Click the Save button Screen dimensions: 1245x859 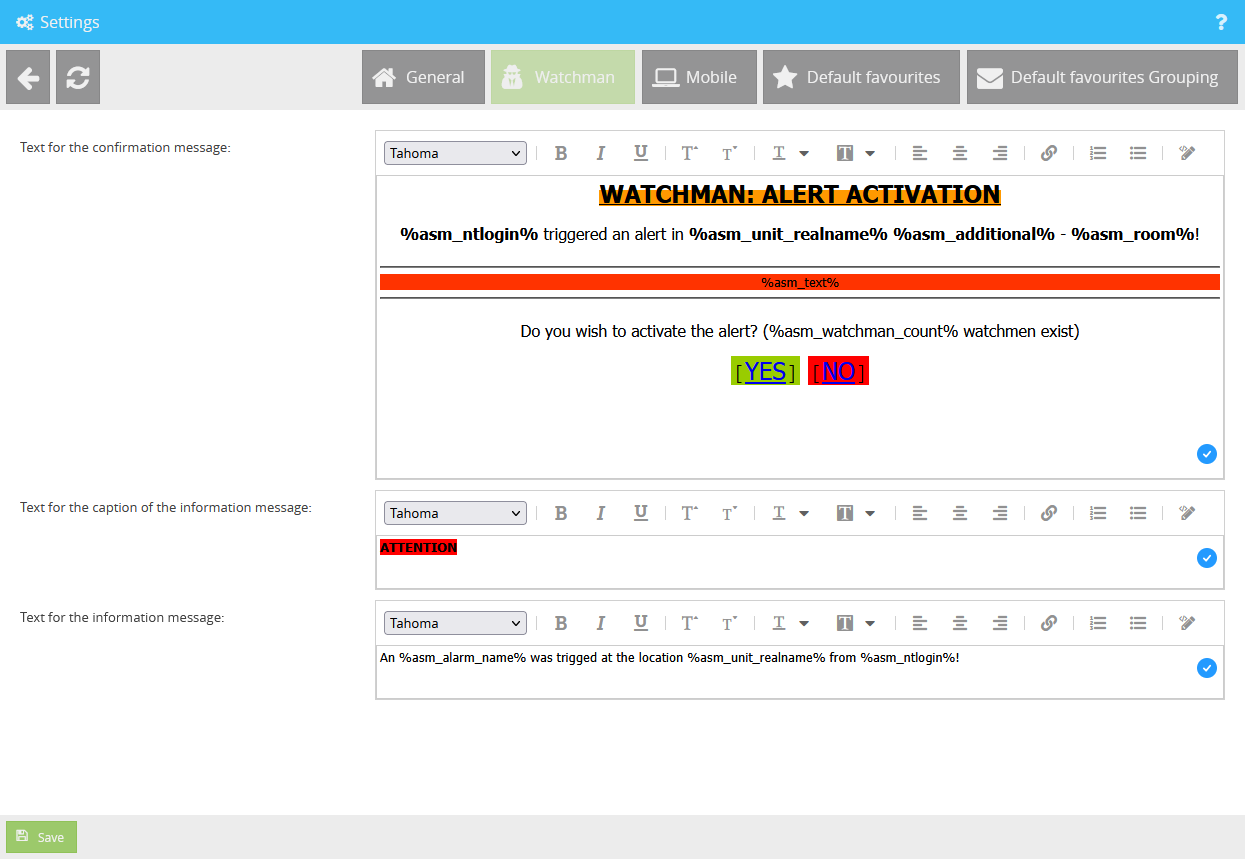(41, 837)
